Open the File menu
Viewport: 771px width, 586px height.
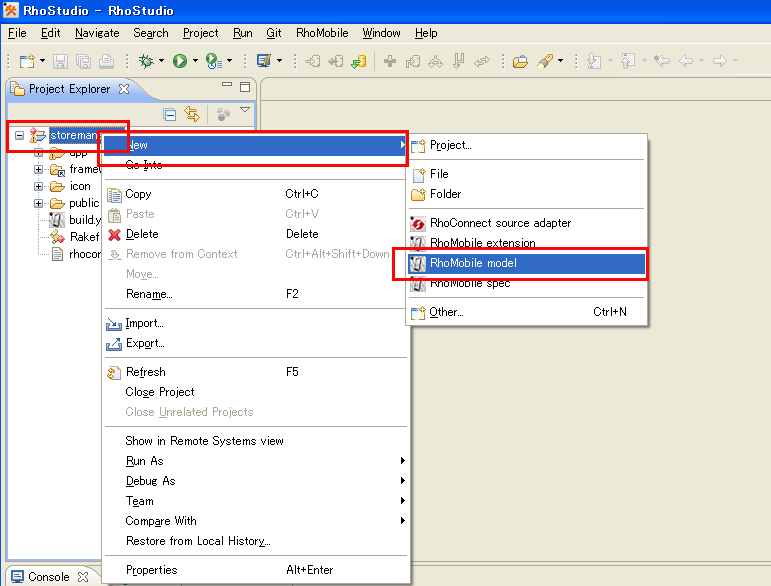click(17, 33)
